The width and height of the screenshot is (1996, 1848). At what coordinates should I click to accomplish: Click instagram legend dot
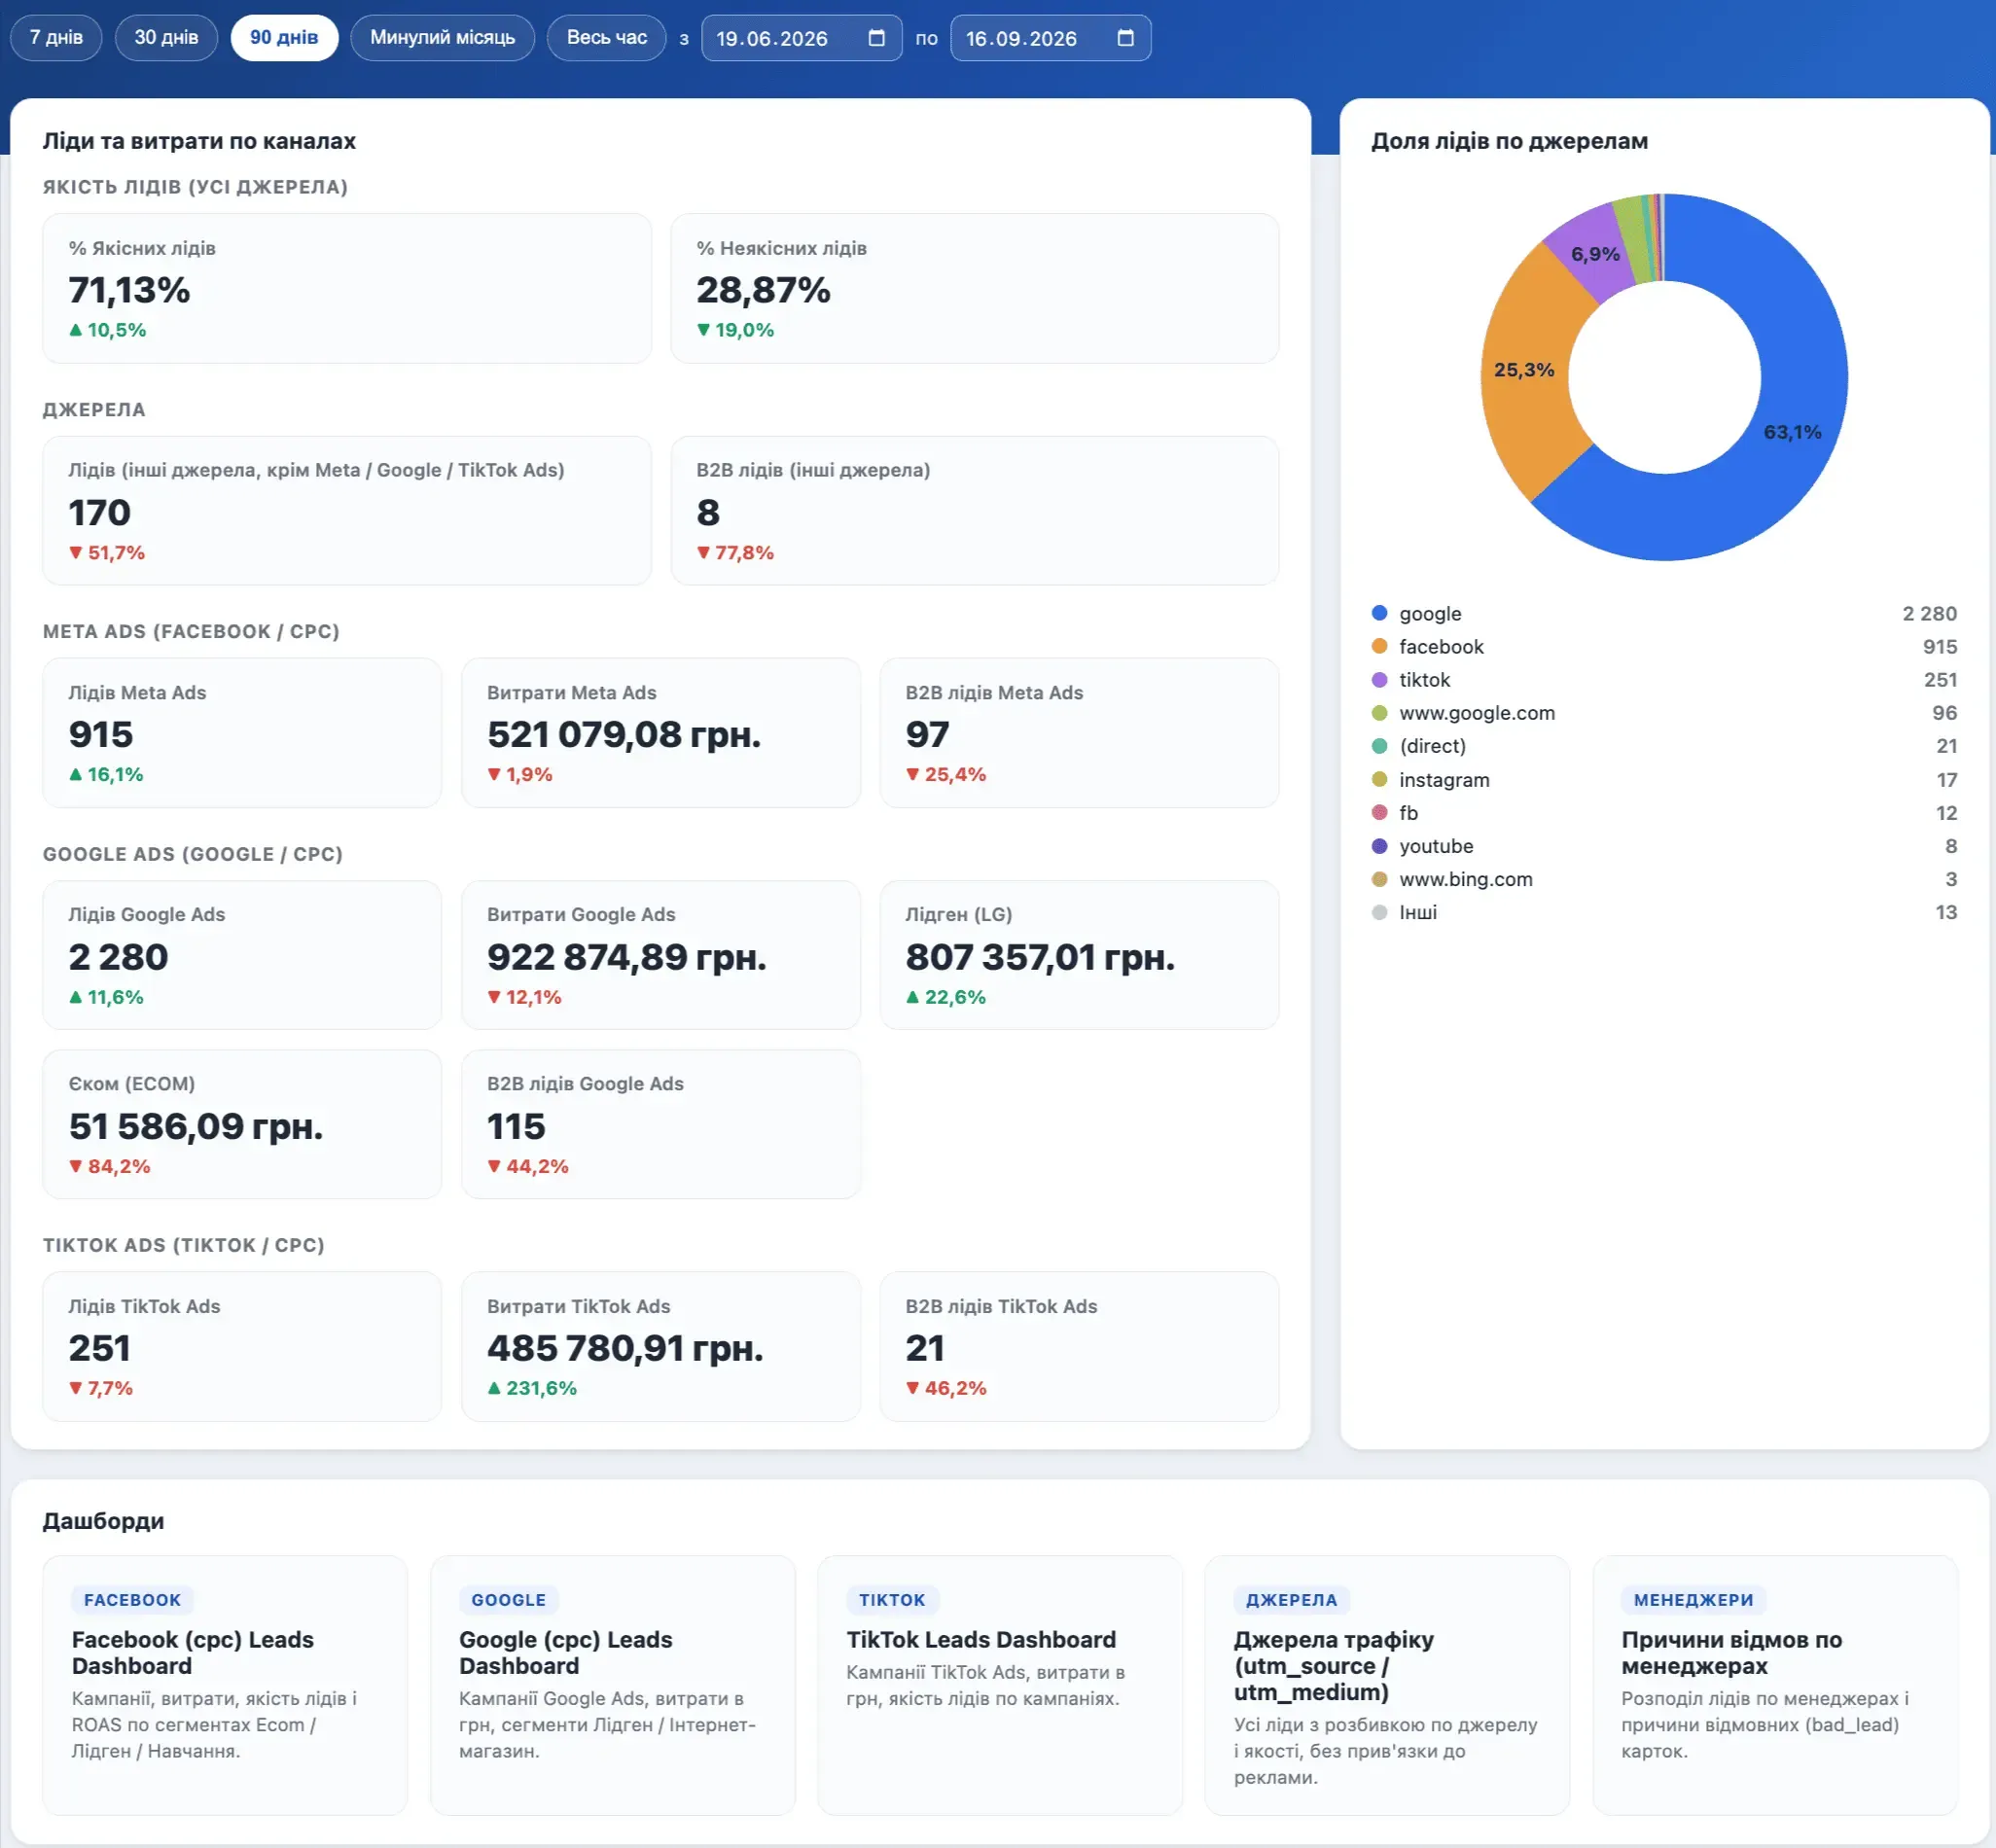tap(1379, 779)
